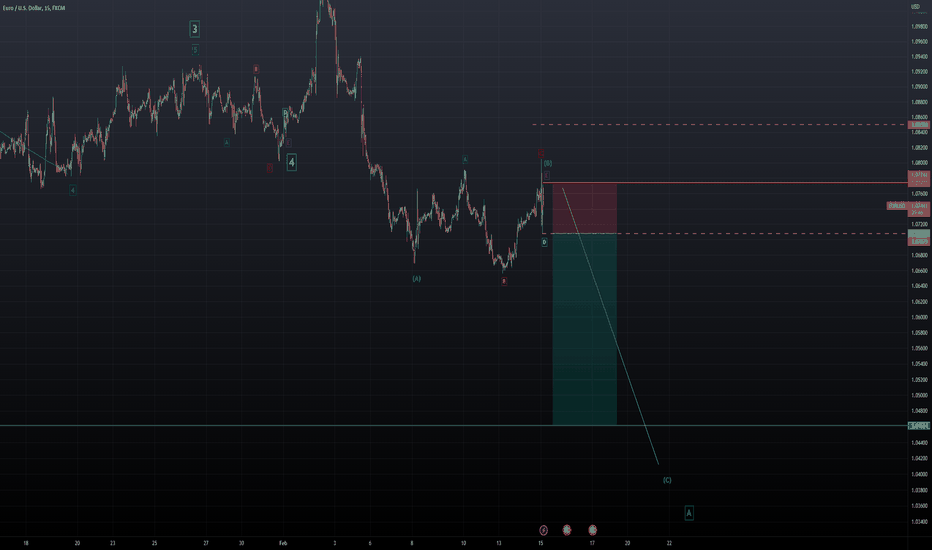Select the solid red horizontal line
Viewport: 932px width, 550px height.
click(725, 183)
